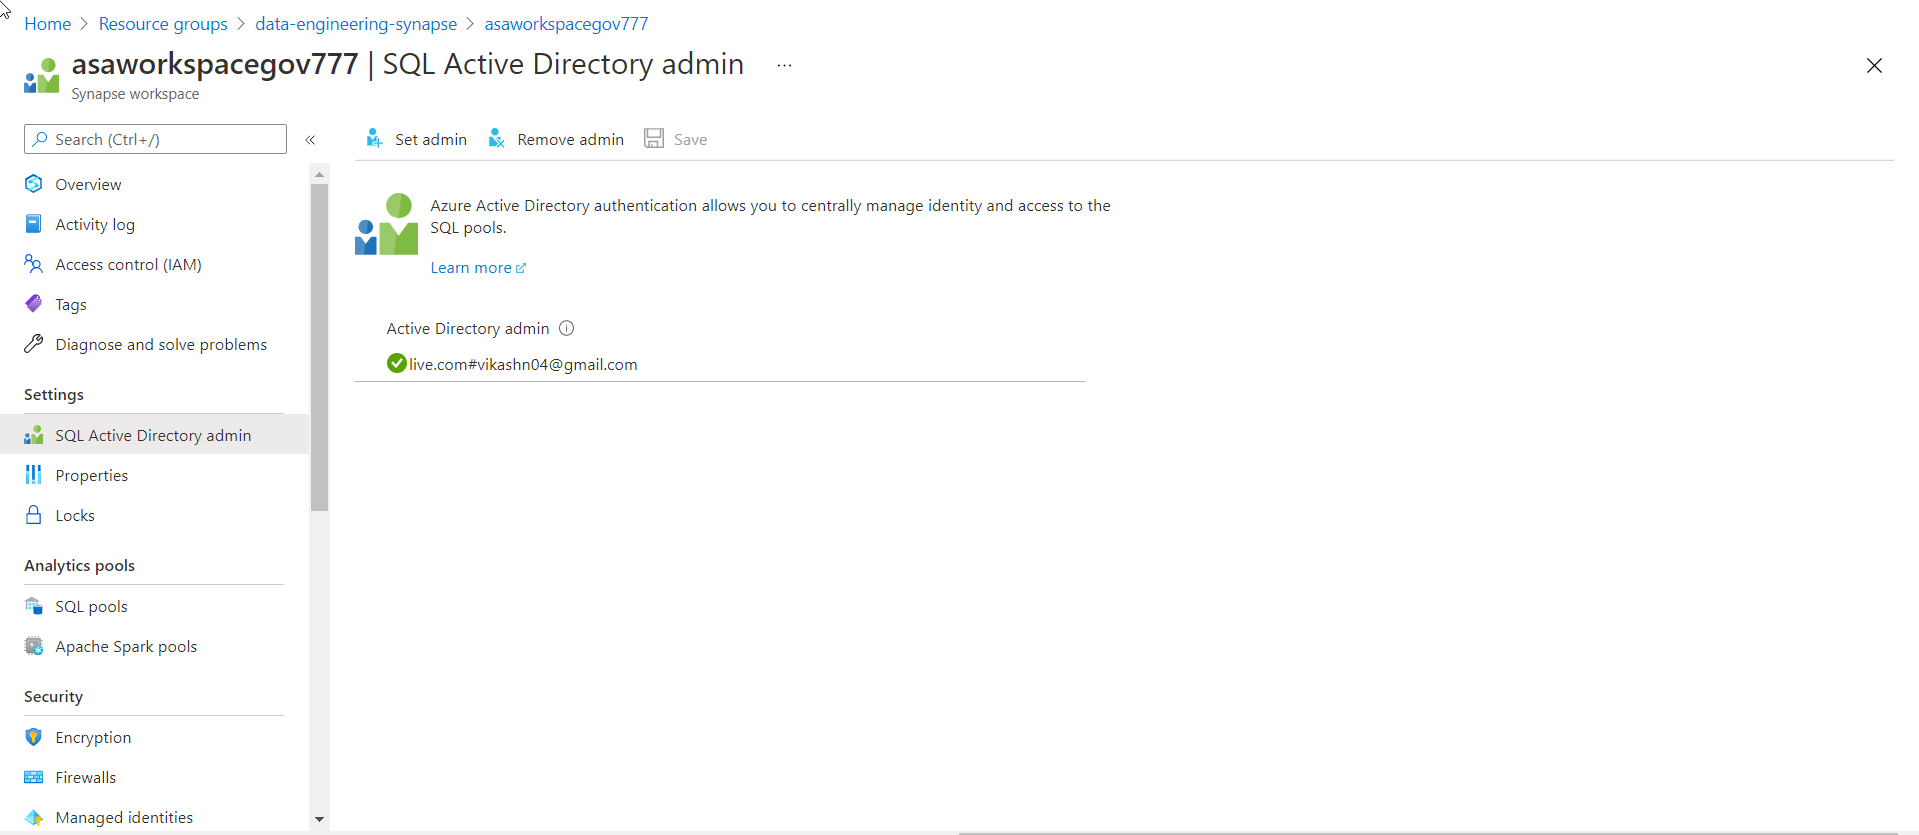Open Access control (IAM) menu item
This screenshot has width=1919, height=835.
[x=128, y=264]
